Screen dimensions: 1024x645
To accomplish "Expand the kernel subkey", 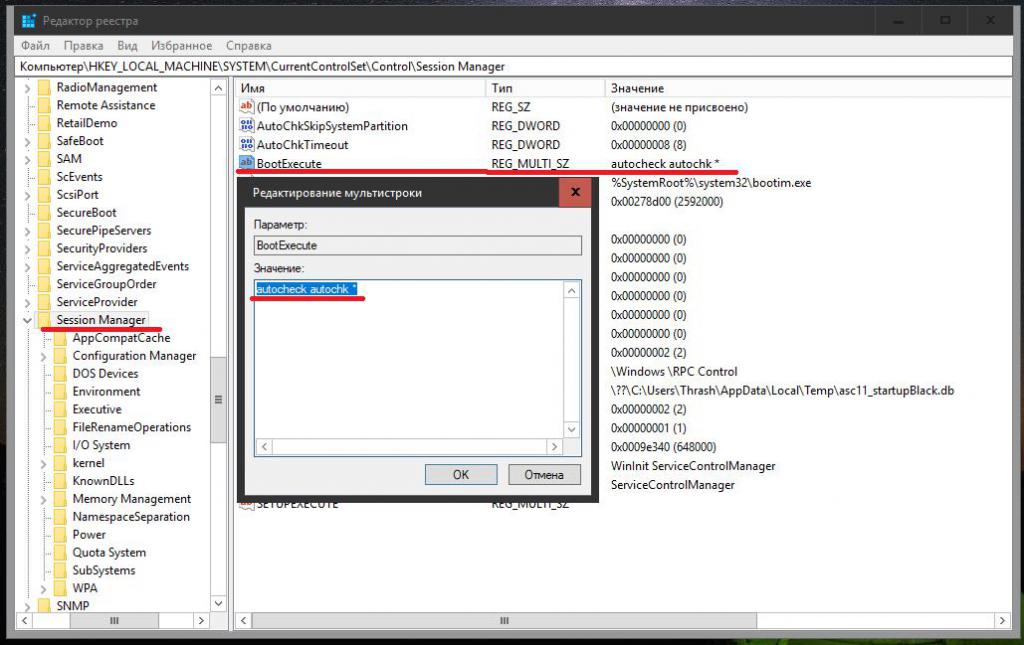I will click(x=43, y=464).
